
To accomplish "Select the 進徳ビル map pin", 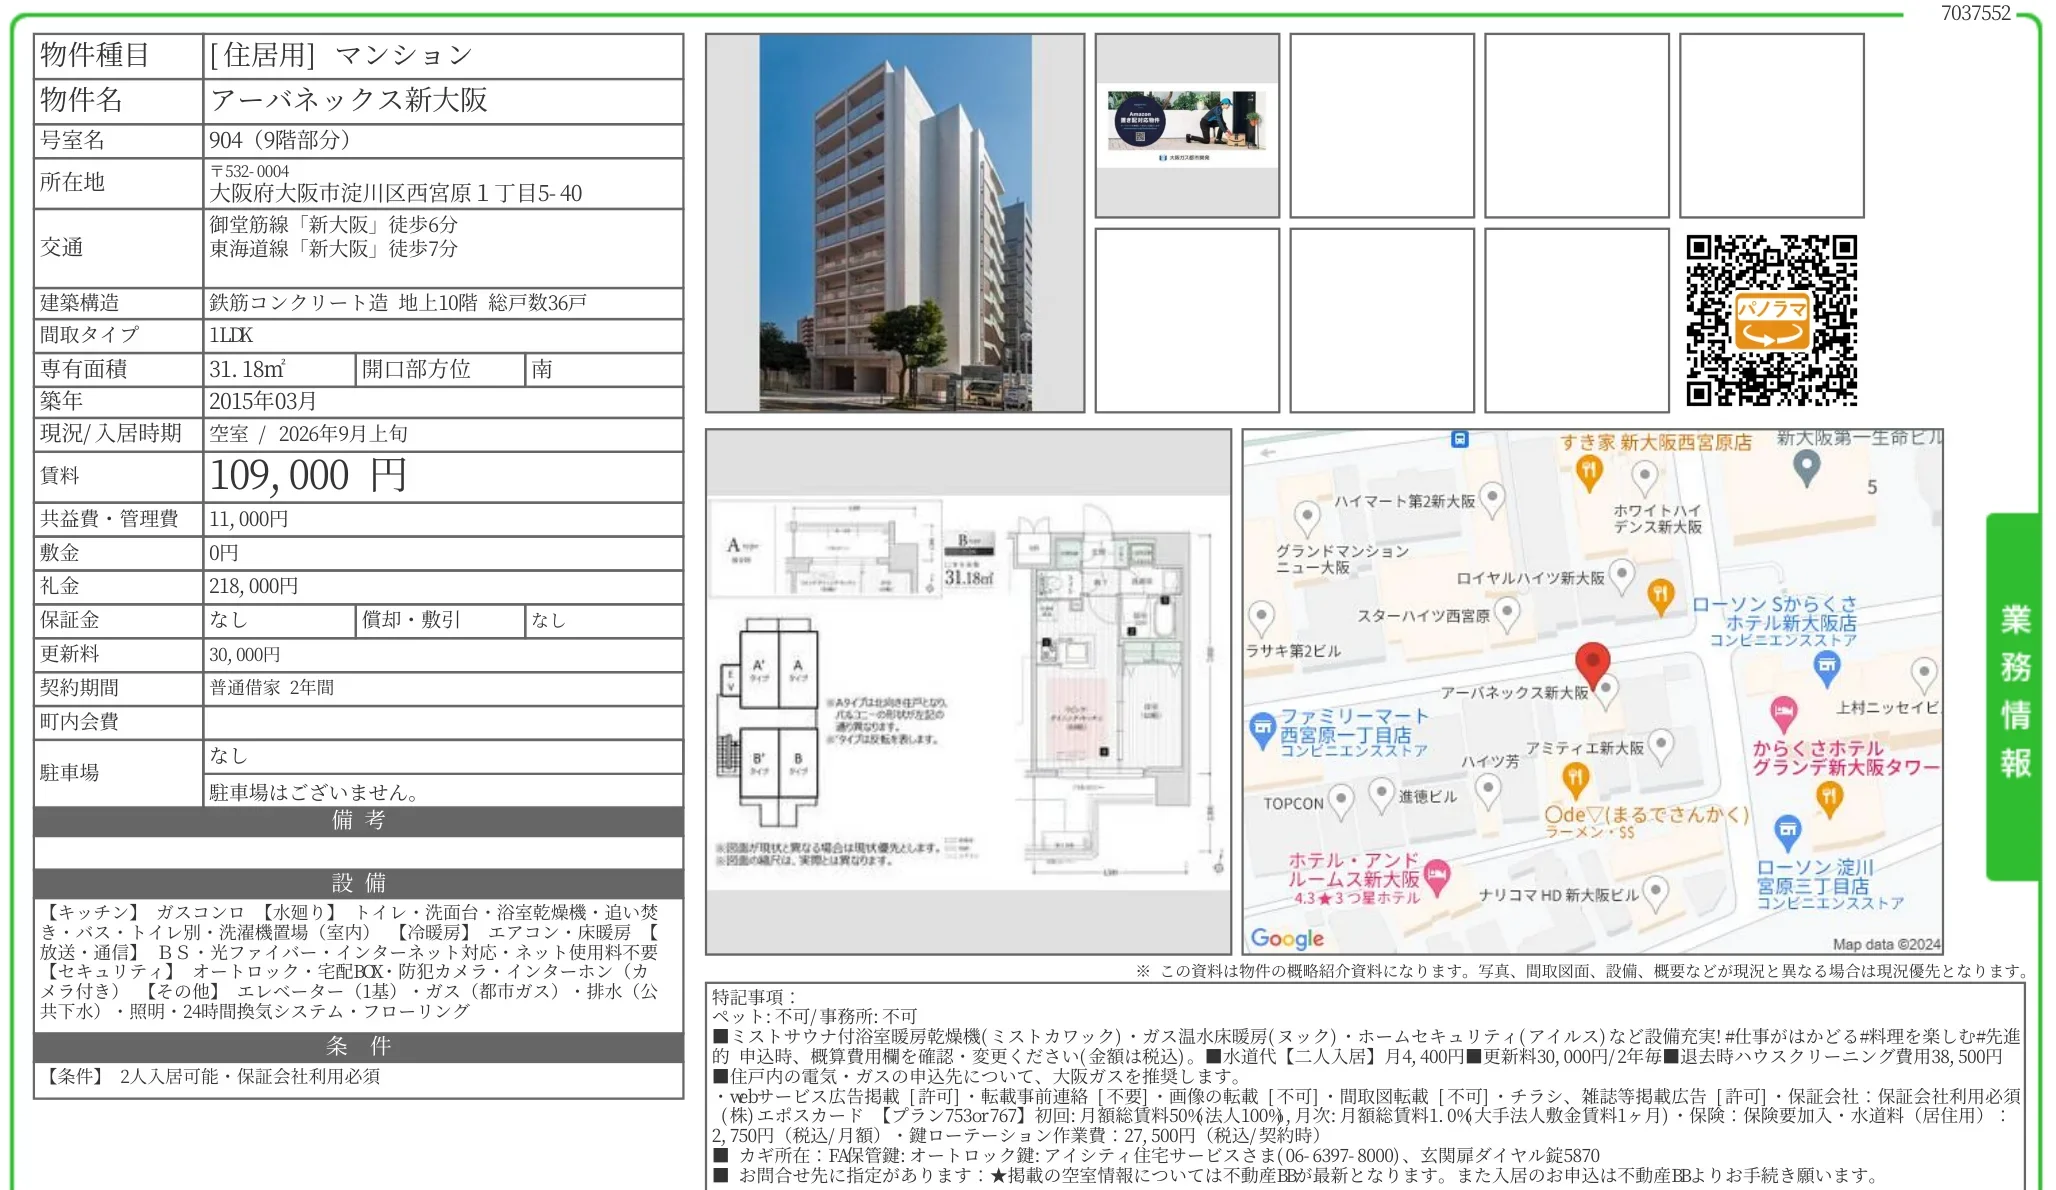I will click(x=1382, y=796).
